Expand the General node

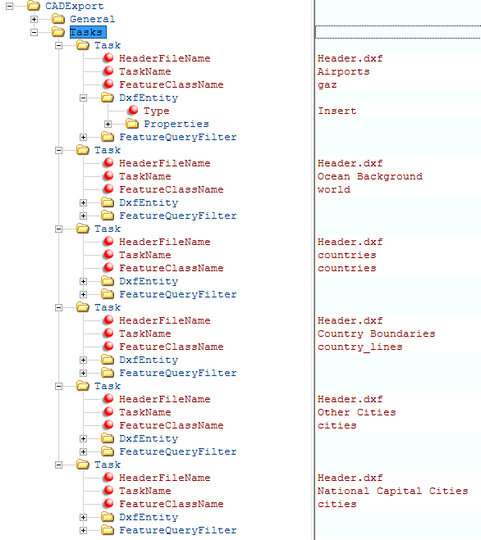tap(34, 19)
